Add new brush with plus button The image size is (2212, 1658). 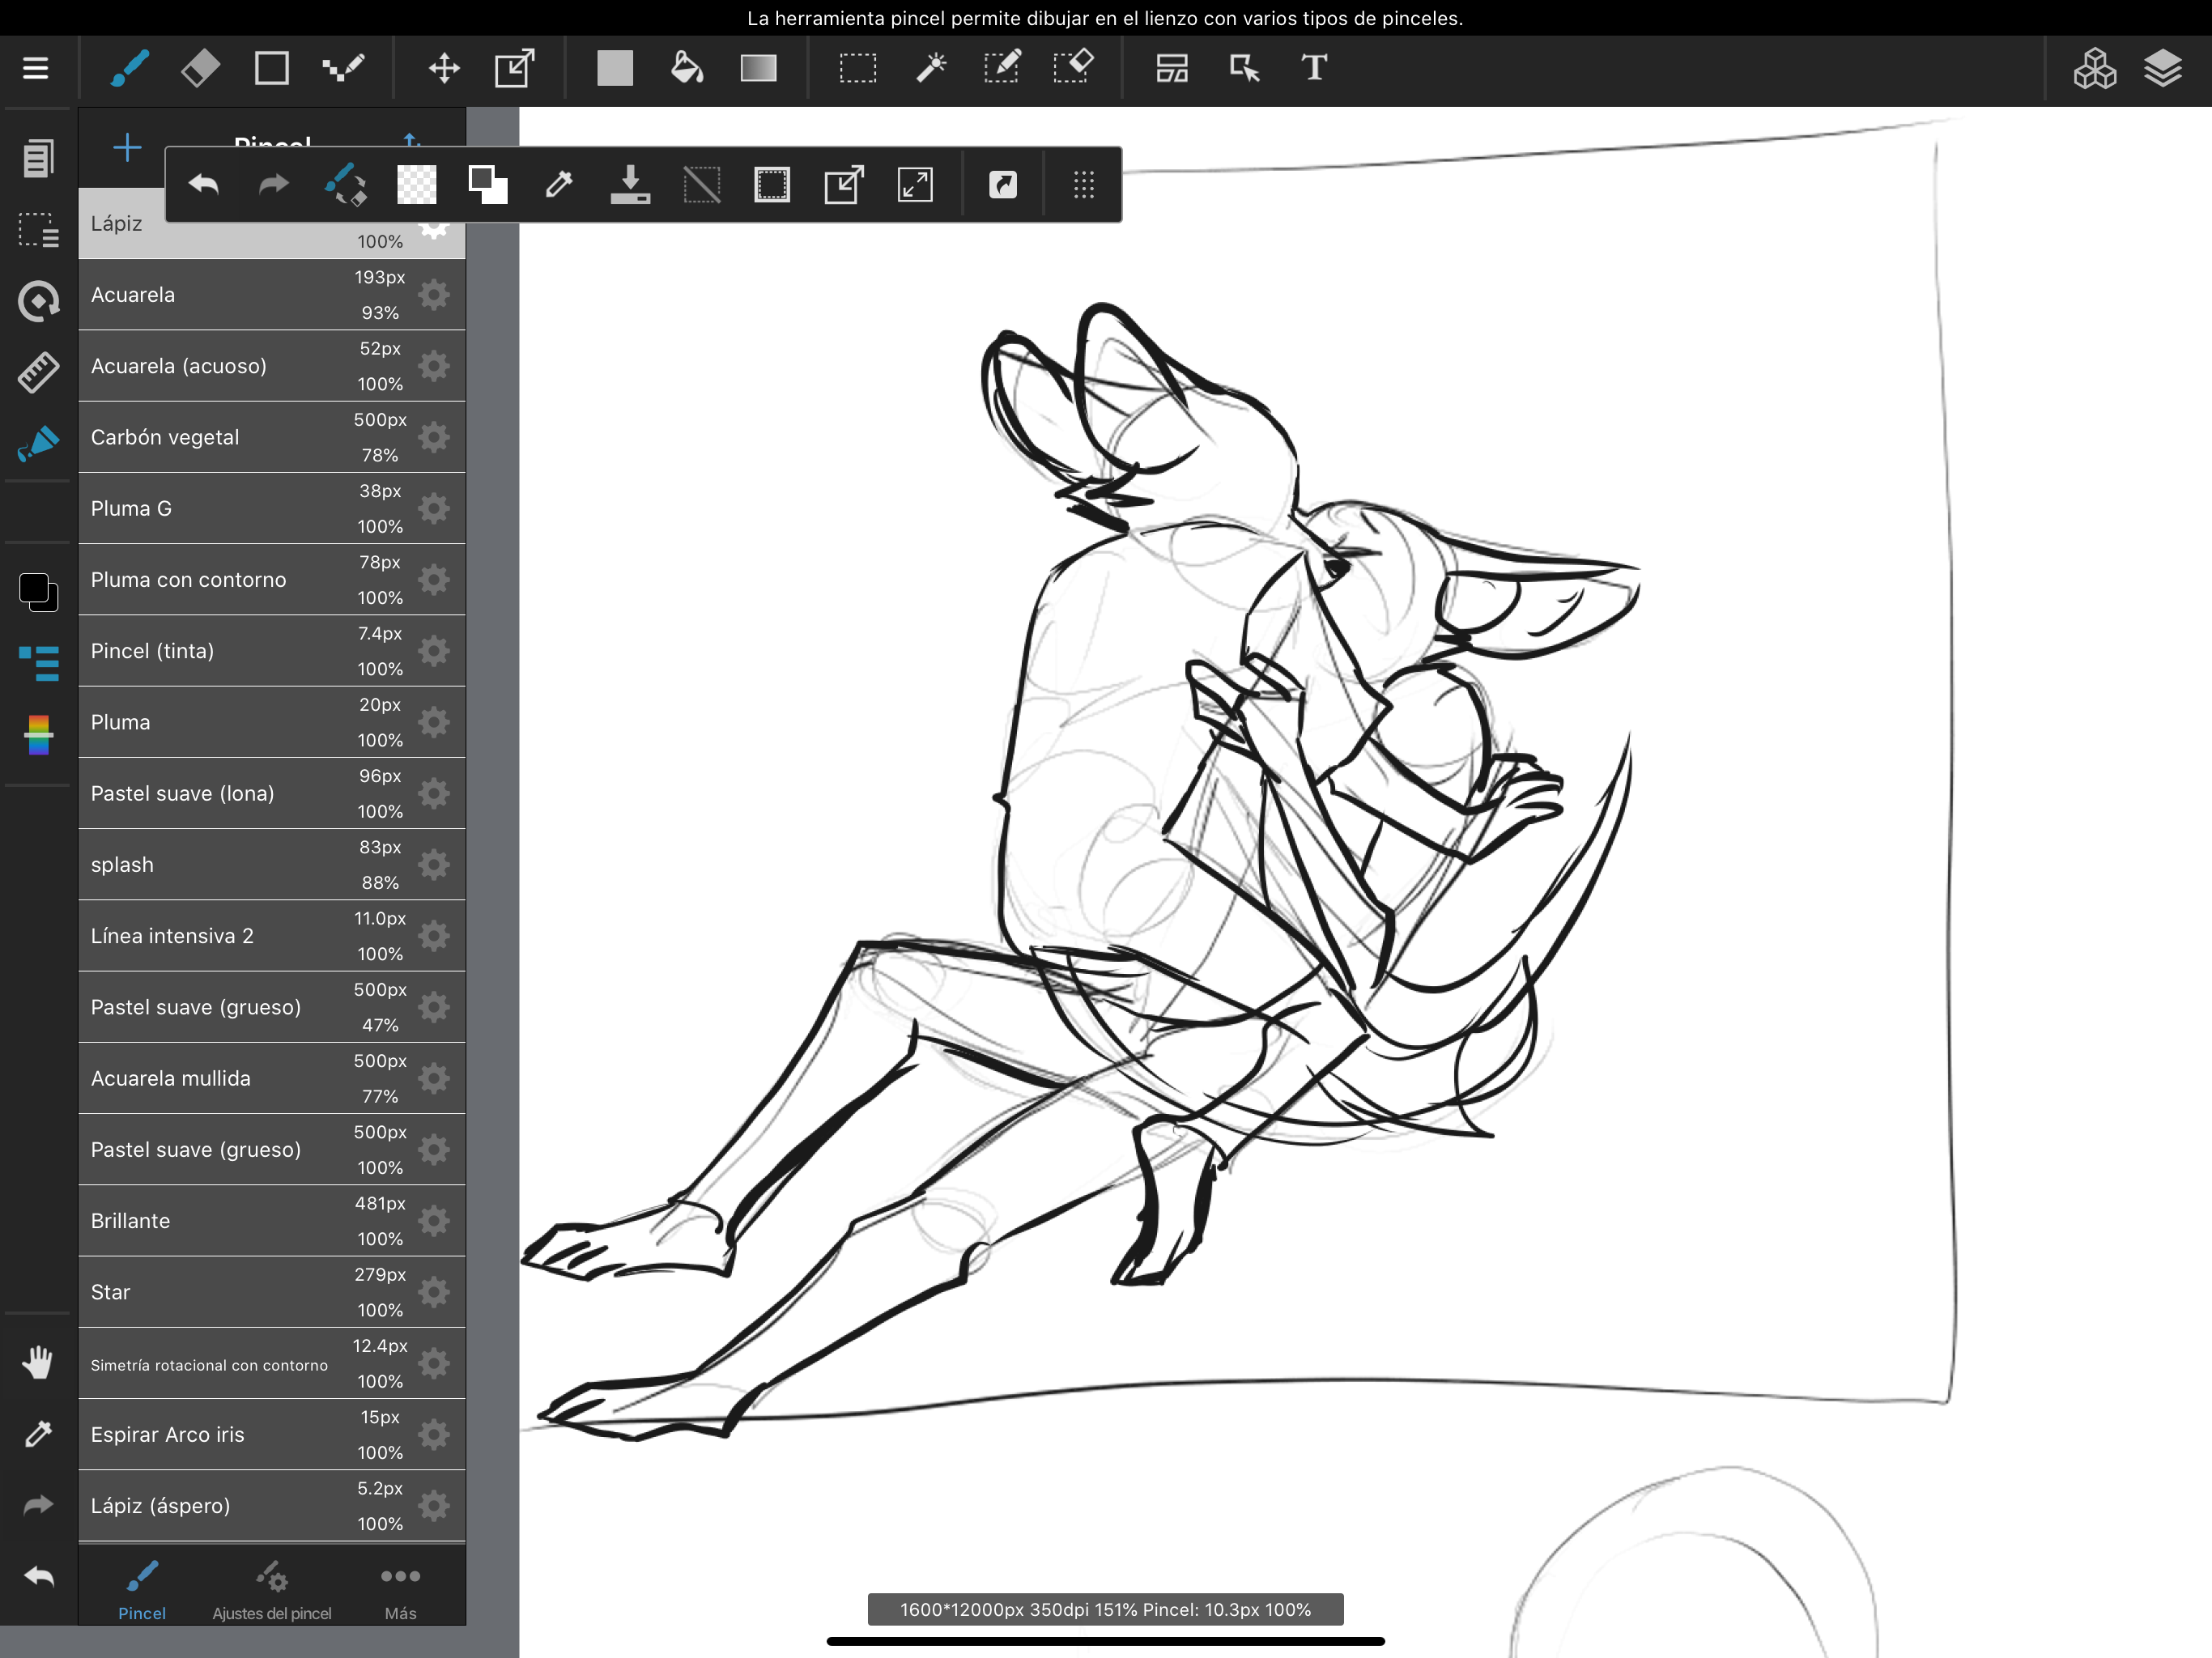pyautogui.click(x=127, y=148)
